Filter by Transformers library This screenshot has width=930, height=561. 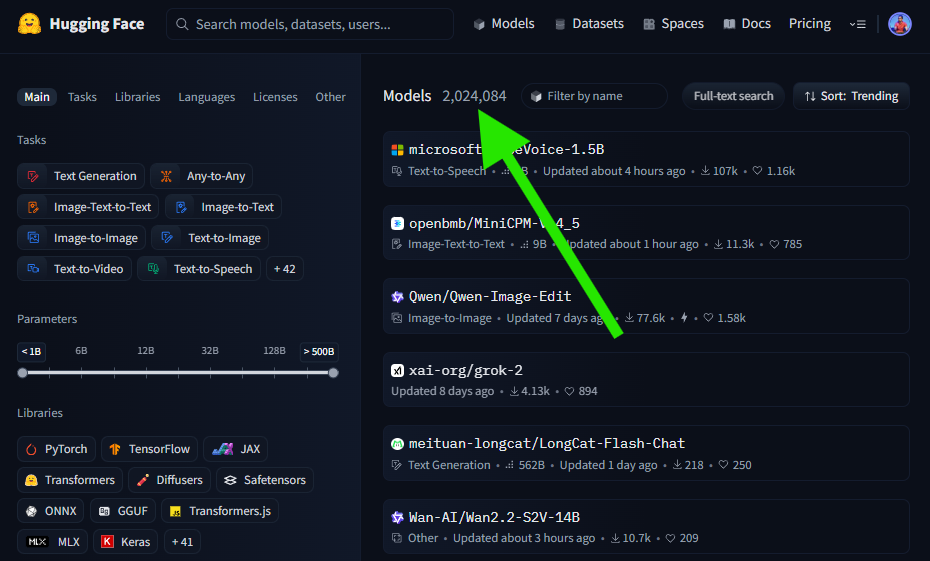click(x=70, y=480)
